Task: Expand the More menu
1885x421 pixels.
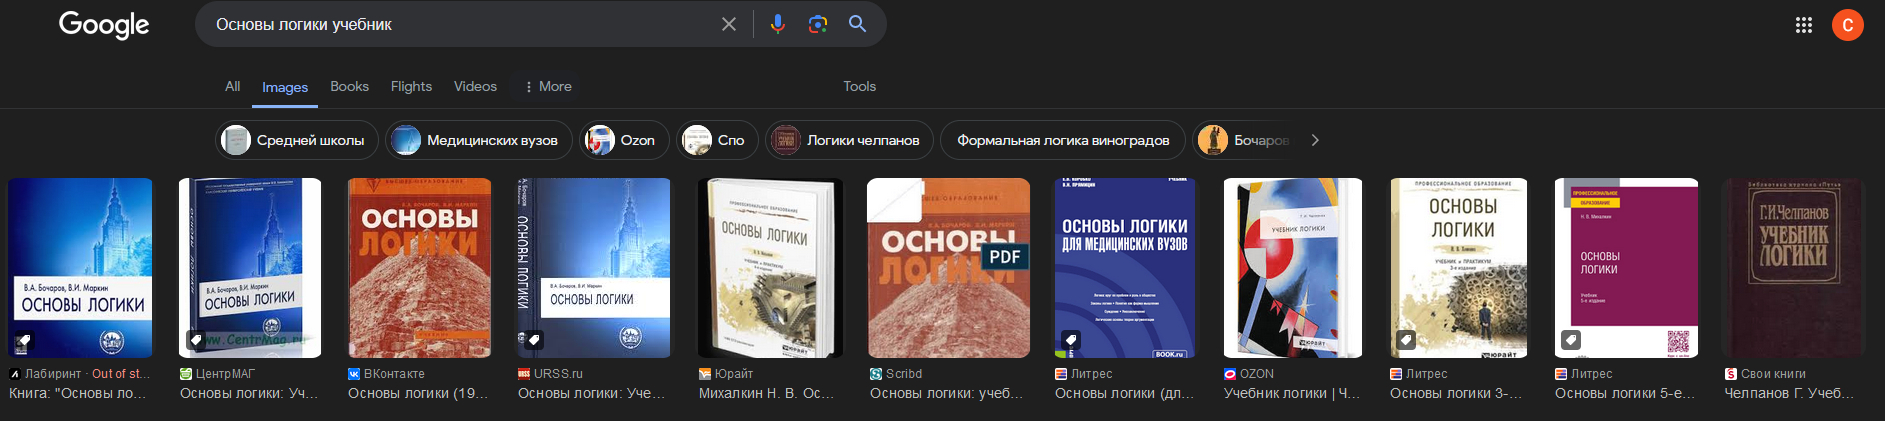Action: point(548,86)
